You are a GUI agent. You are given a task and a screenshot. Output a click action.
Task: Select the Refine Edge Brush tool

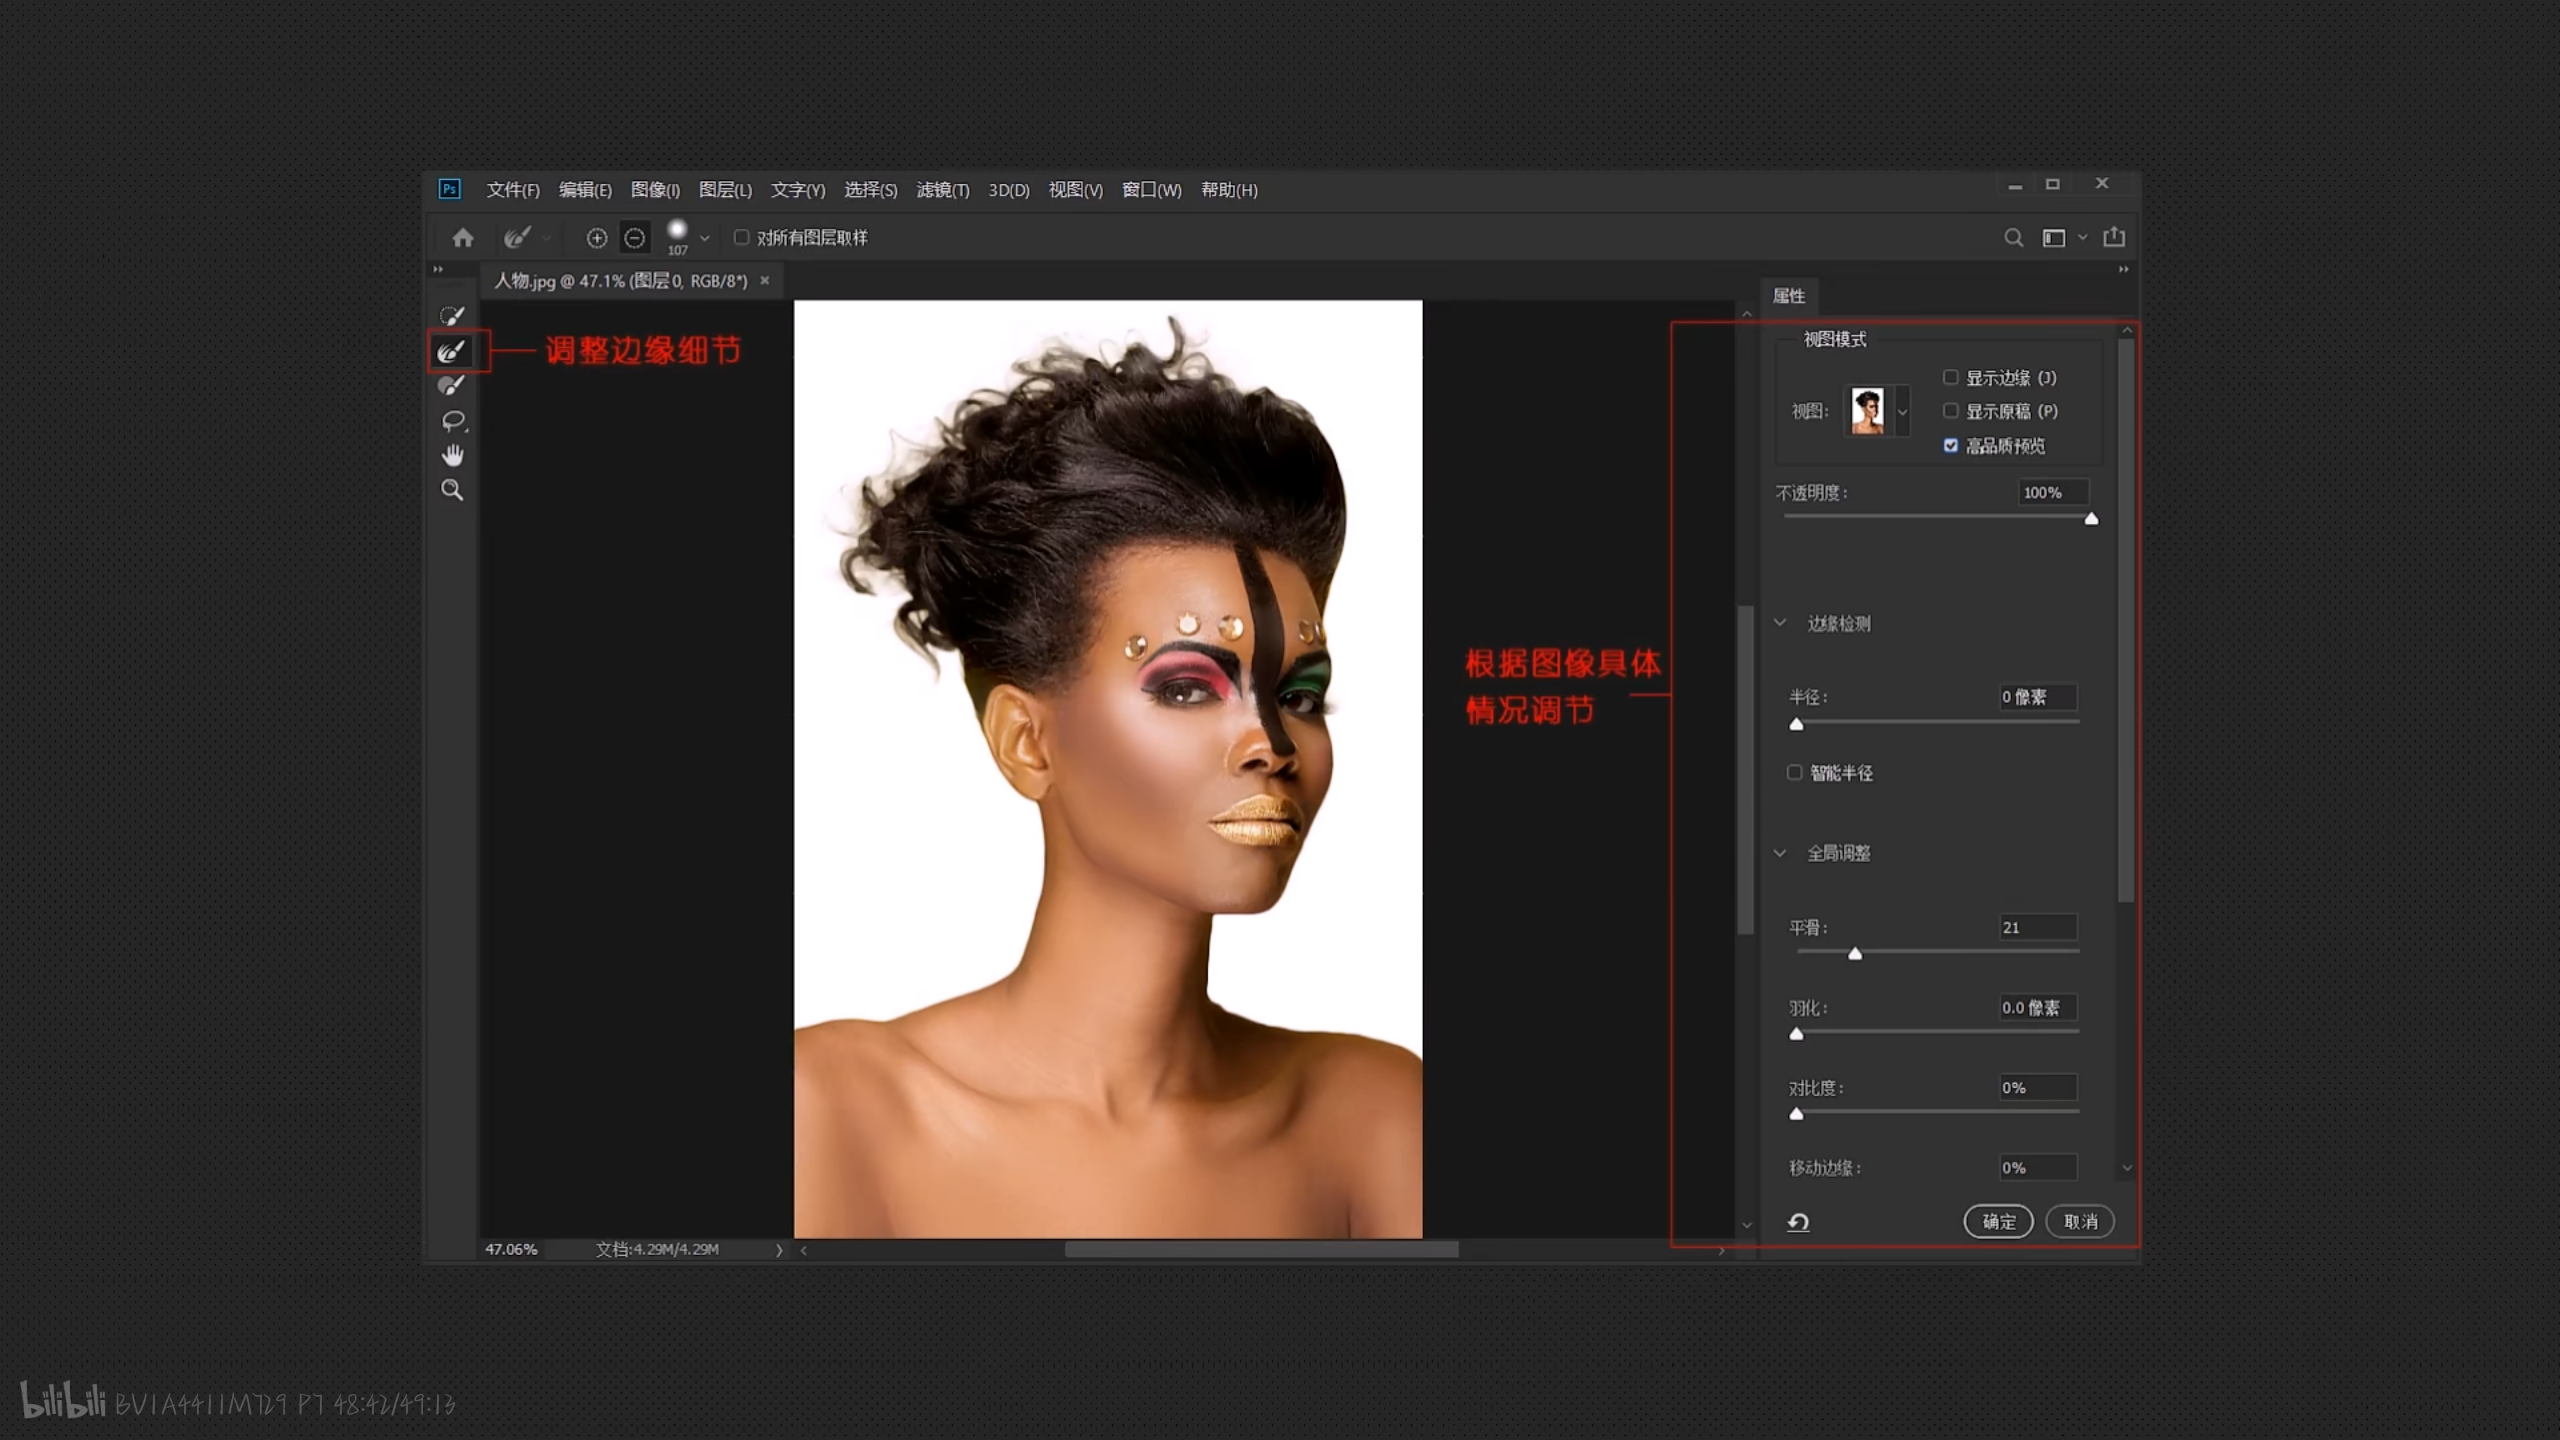[452, 351]
